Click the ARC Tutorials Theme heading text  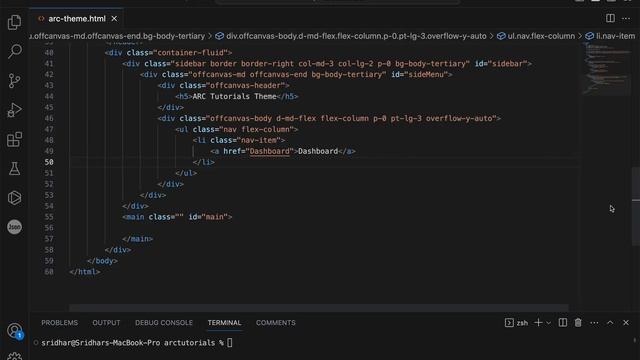(x=234, y=96)
